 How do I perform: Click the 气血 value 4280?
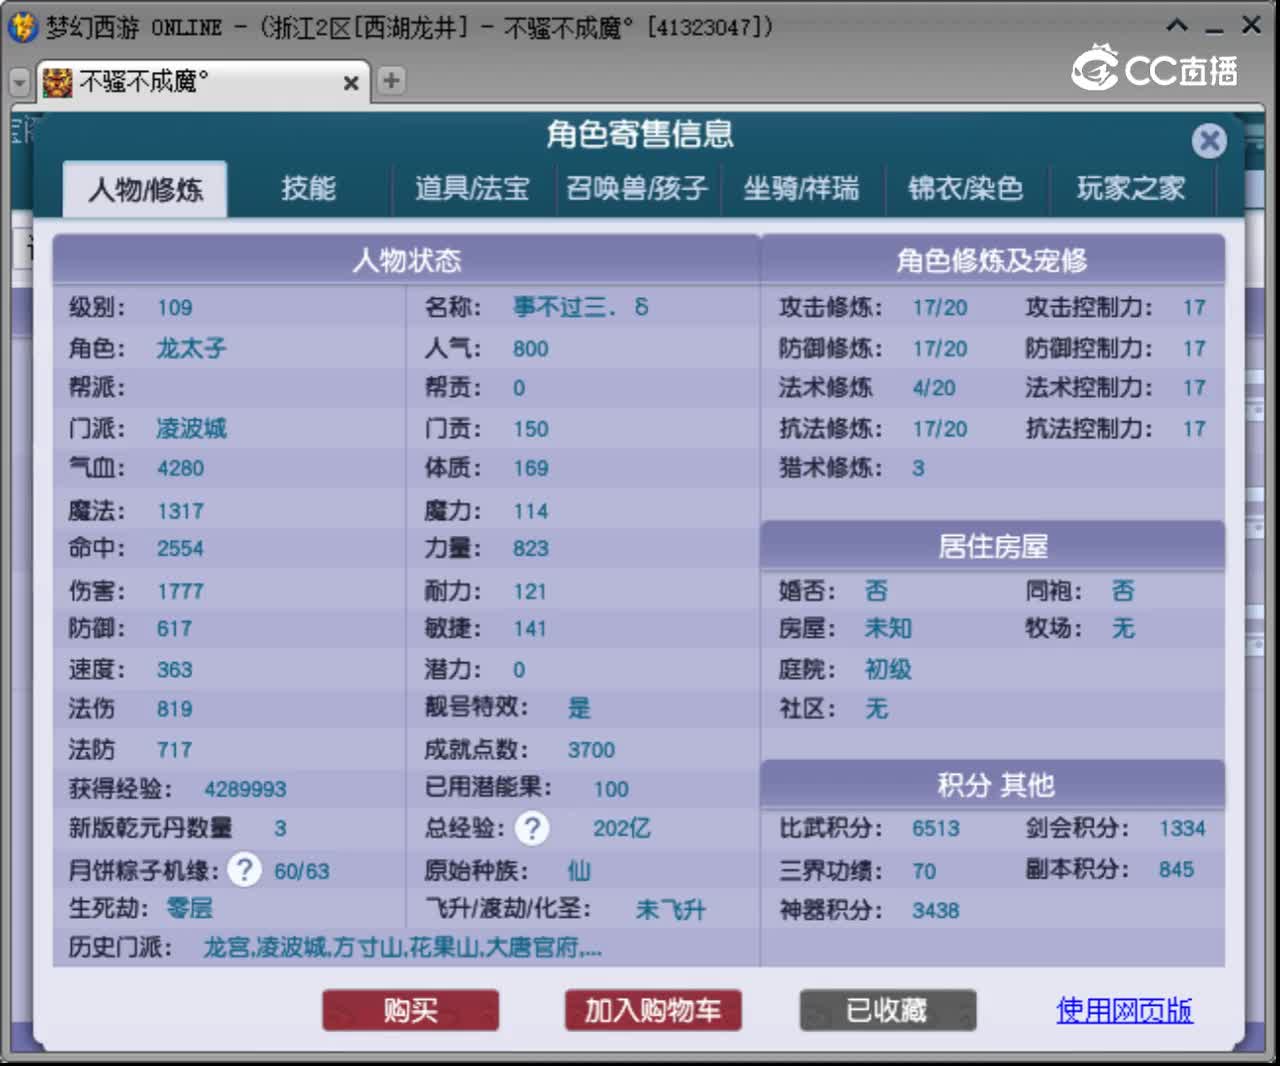pyautogui.click(x=180, y=468)
